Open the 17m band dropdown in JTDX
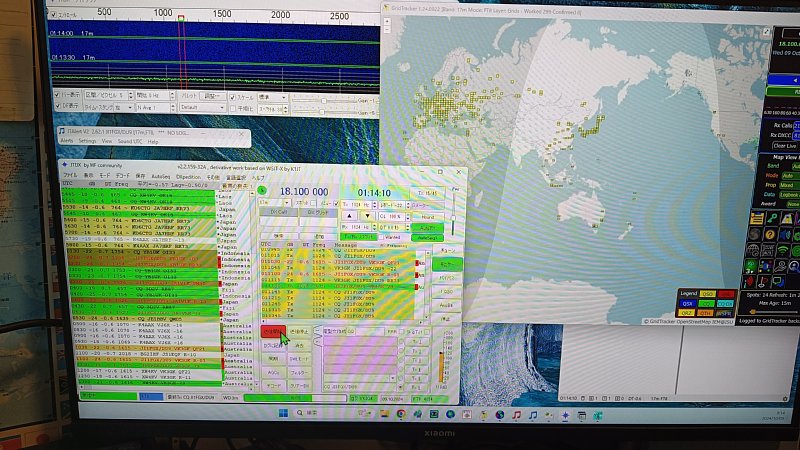 274,203
